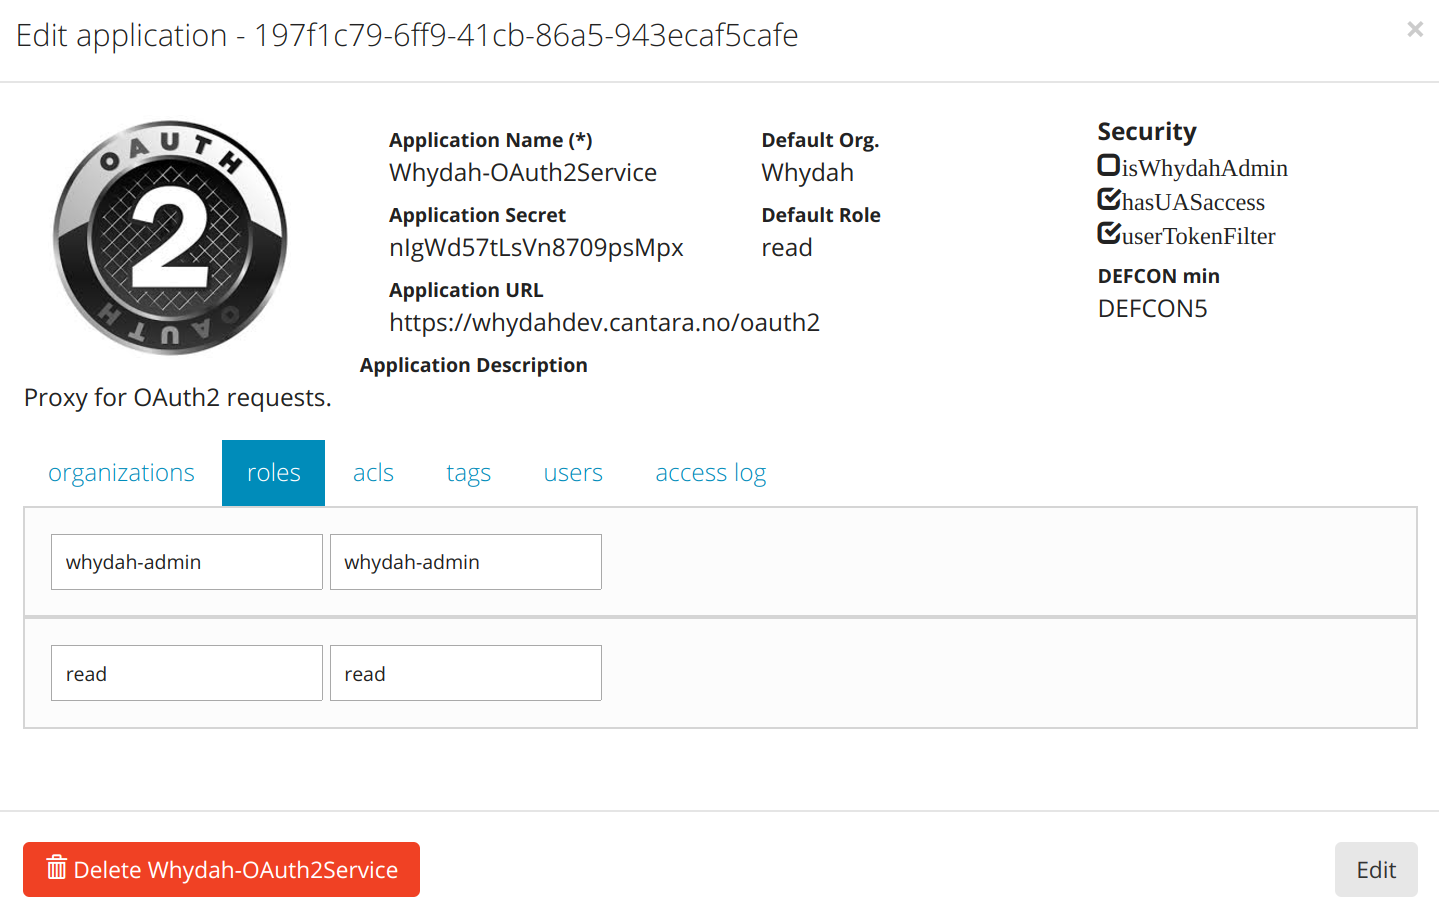Click the Application URL value

[x=604, y=322]
